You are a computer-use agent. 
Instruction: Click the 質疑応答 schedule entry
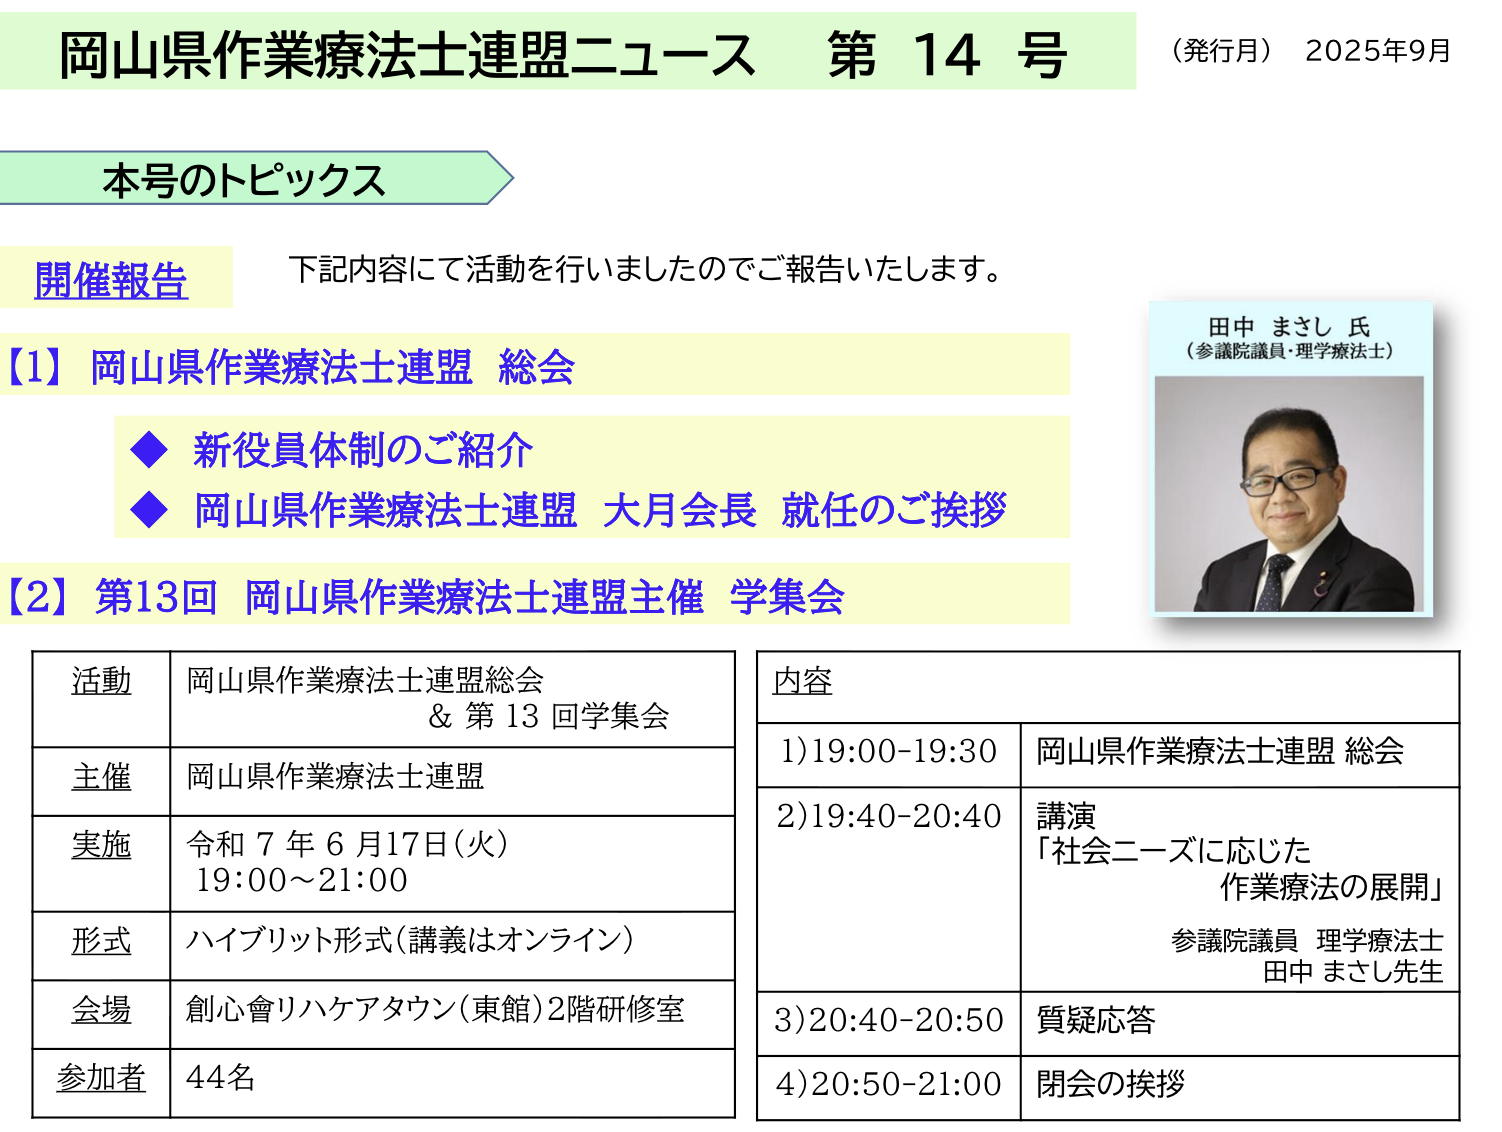tap(1096, 1020)
